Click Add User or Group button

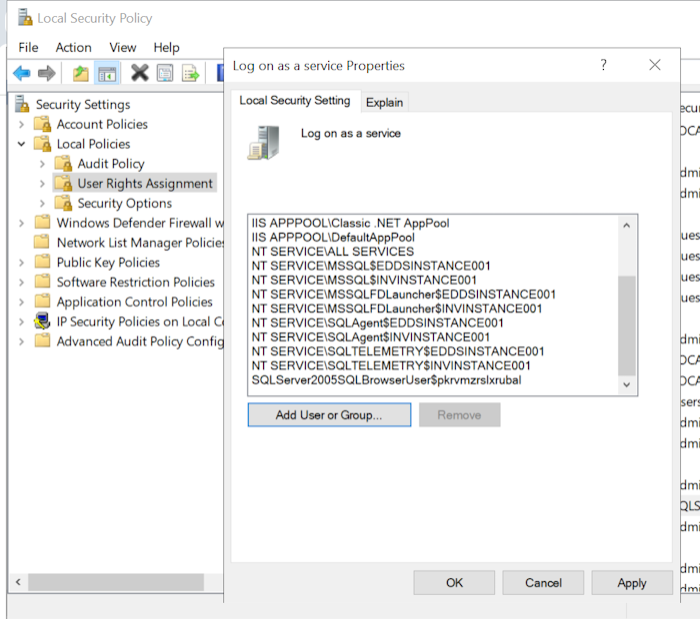[x=329, y=415]
